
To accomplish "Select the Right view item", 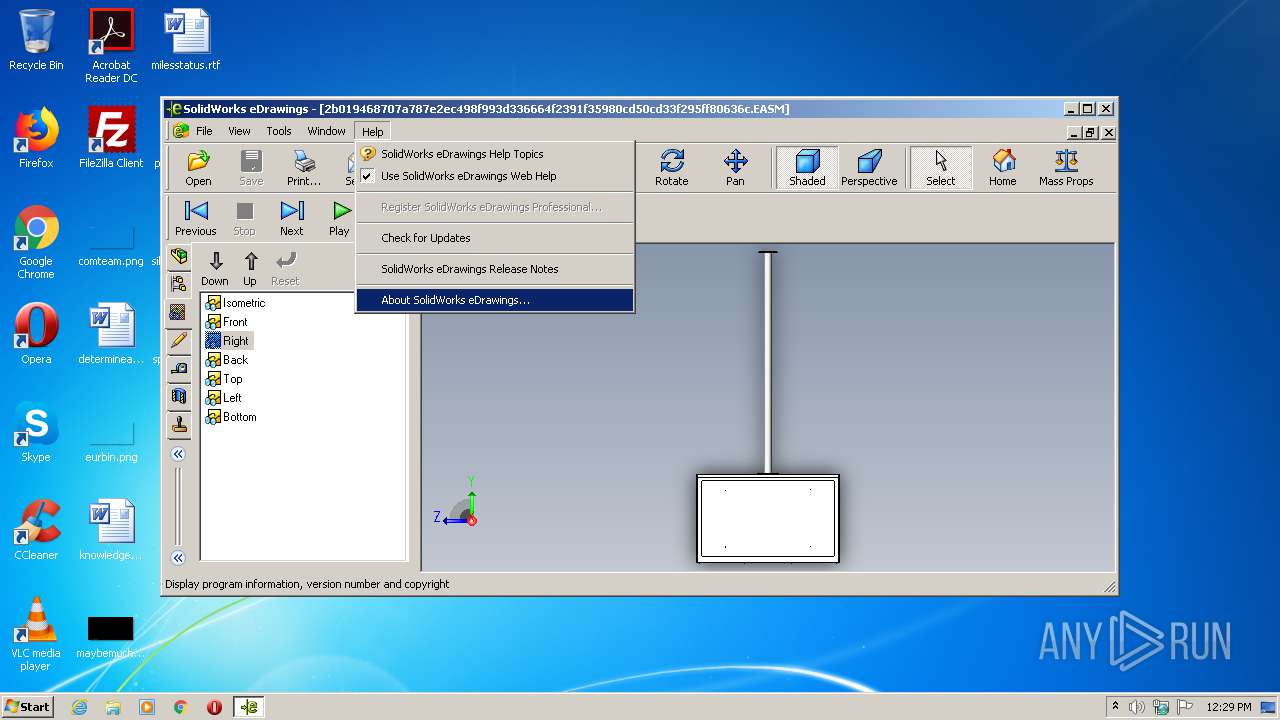I will pyautogui.click(x=227, y=341).
